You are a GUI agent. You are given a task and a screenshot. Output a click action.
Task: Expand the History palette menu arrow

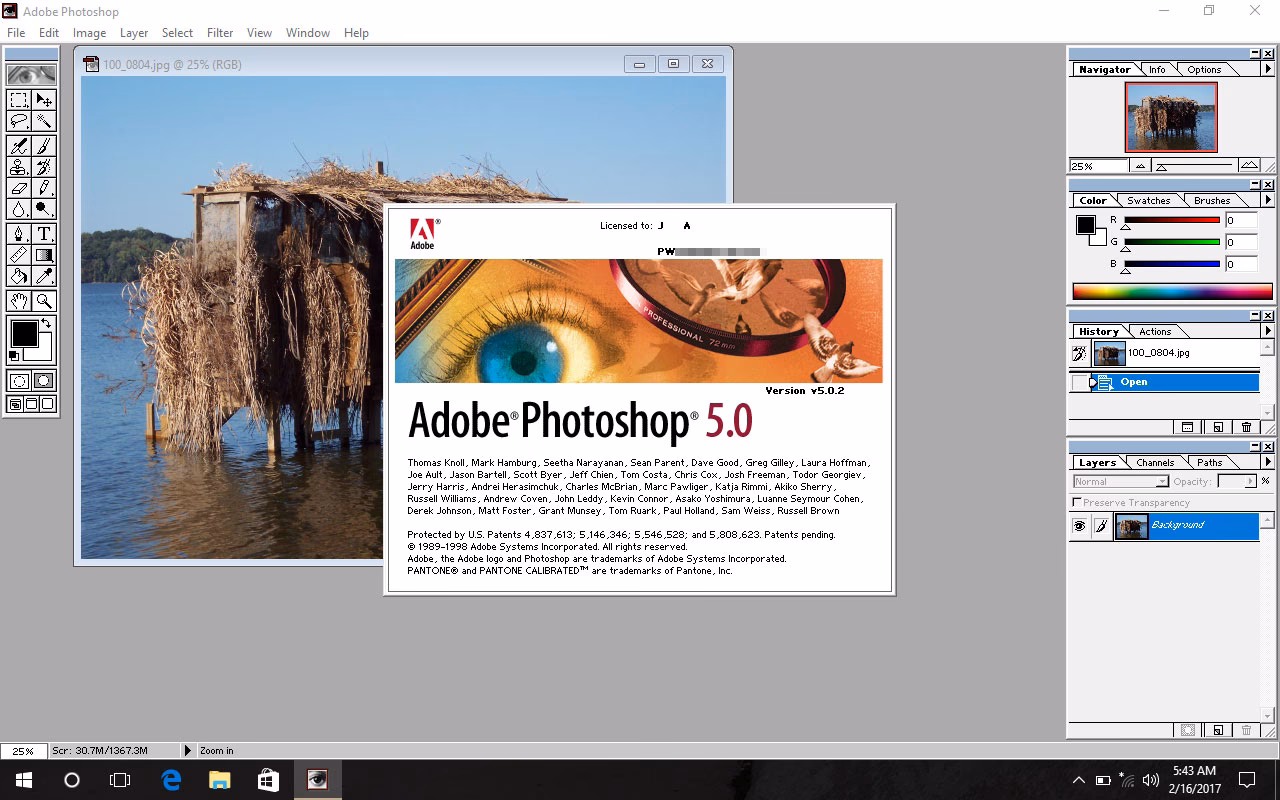tap(1266, 331)
